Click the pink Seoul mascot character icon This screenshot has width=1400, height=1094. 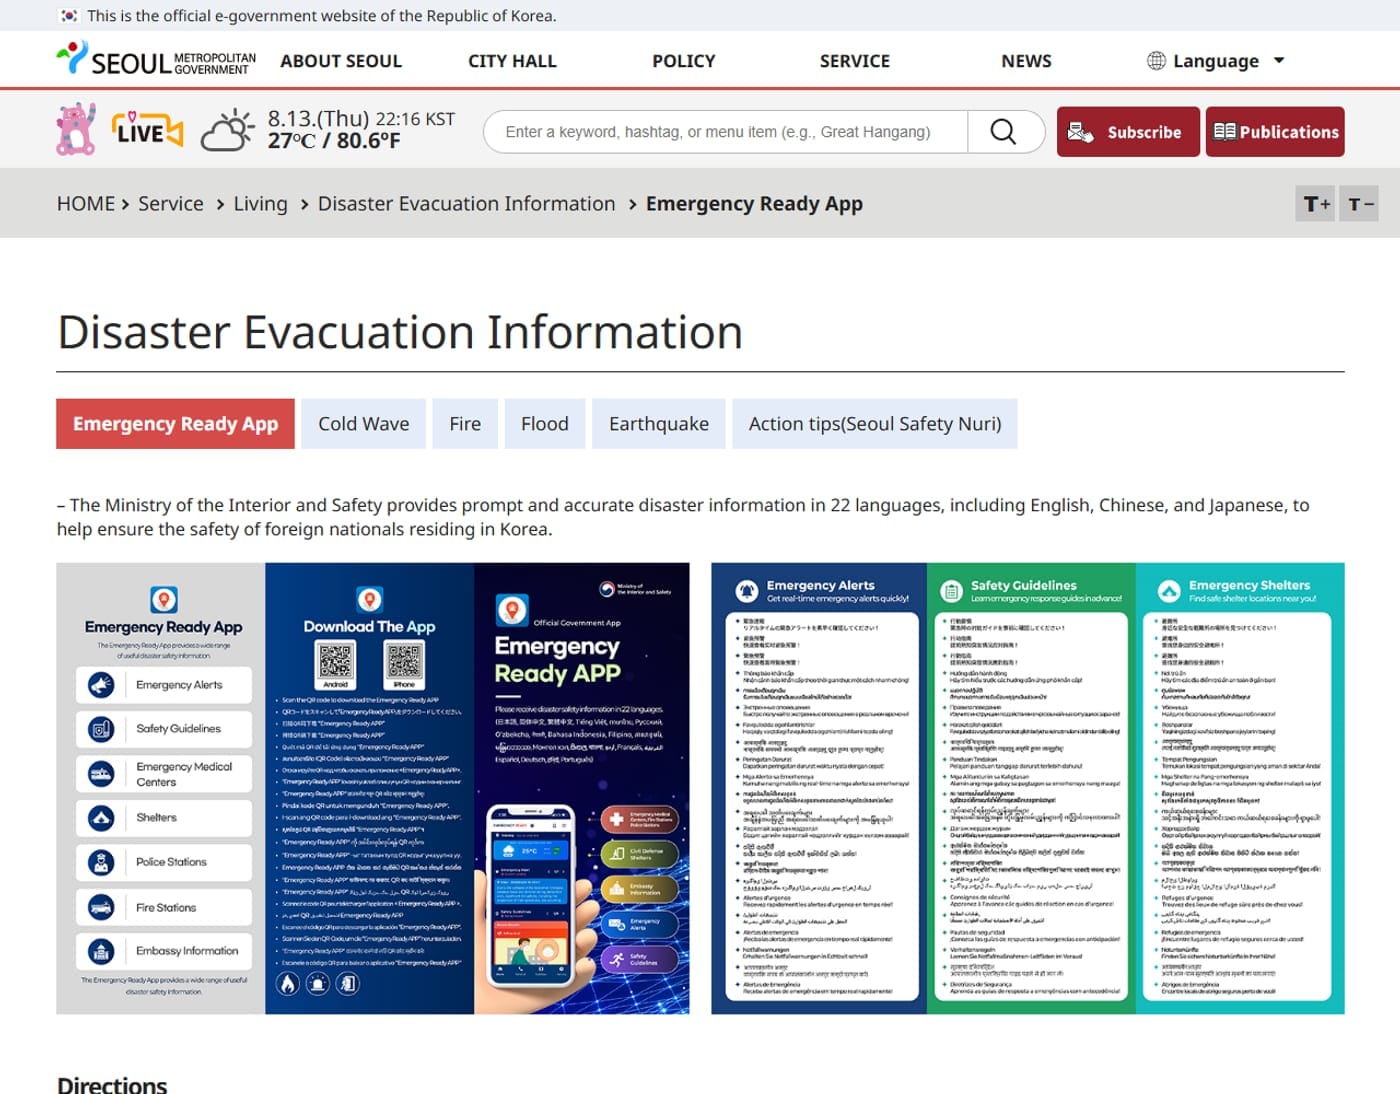point(76,130)
